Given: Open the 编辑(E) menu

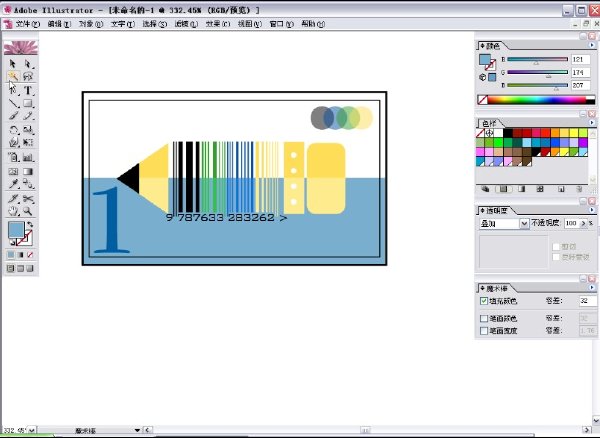Looking at the screenshot, I should [x=59, y=24].
